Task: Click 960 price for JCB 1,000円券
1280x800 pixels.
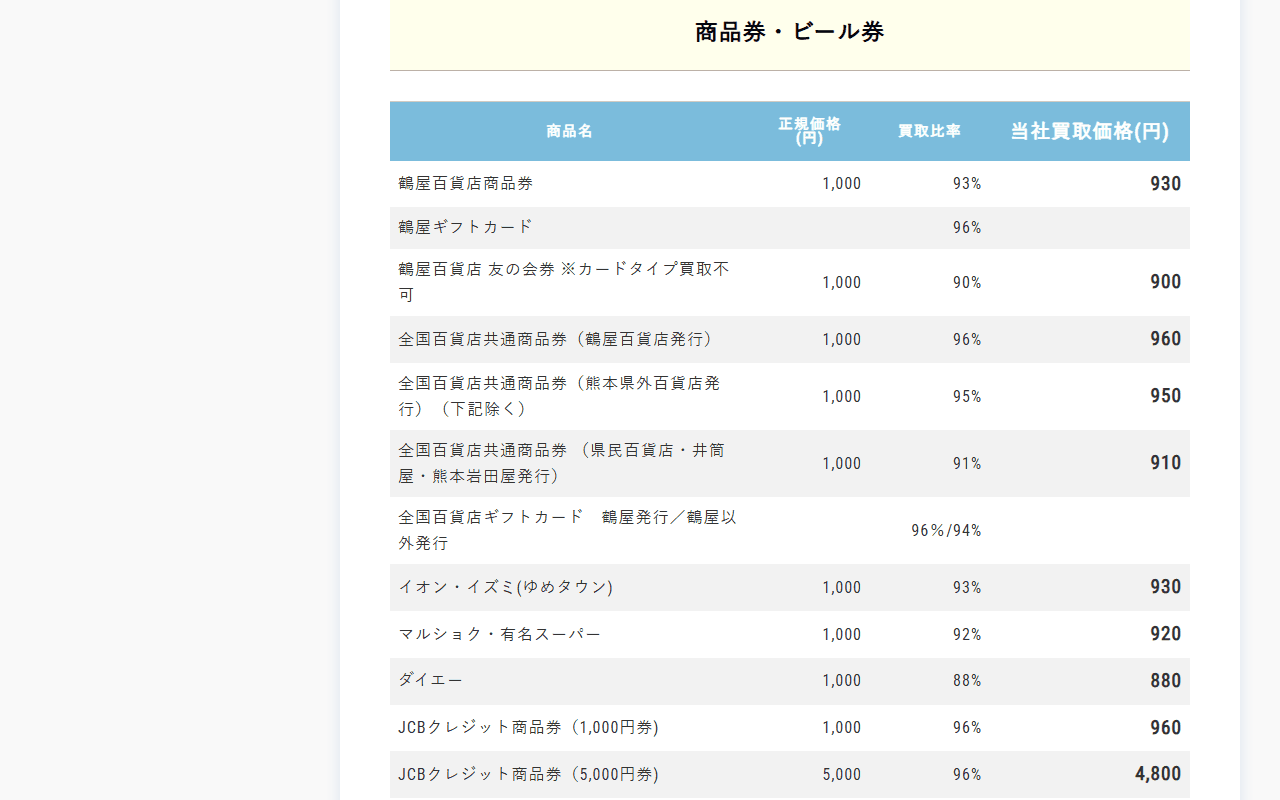Action: 1165,728
